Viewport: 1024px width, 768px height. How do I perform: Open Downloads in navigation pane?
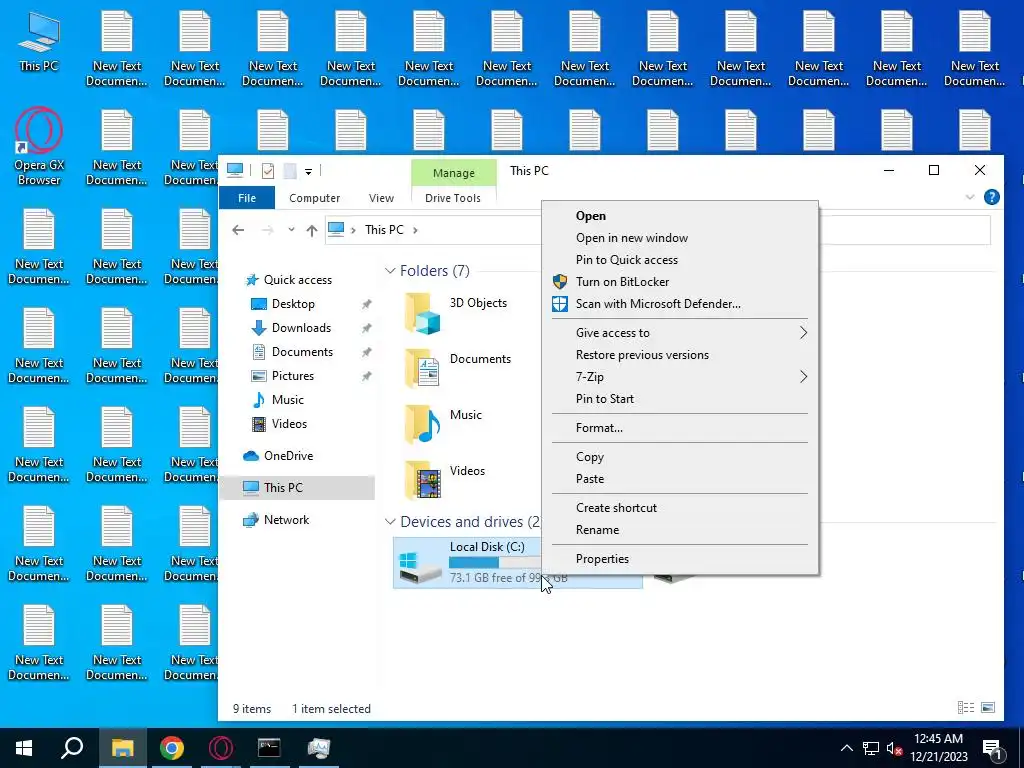coord(301,328)
